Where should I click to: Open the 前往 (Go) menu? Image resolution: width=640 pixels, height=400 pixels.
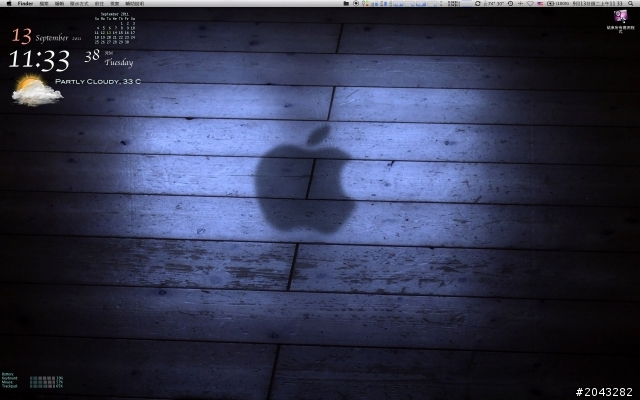(99, 4)
